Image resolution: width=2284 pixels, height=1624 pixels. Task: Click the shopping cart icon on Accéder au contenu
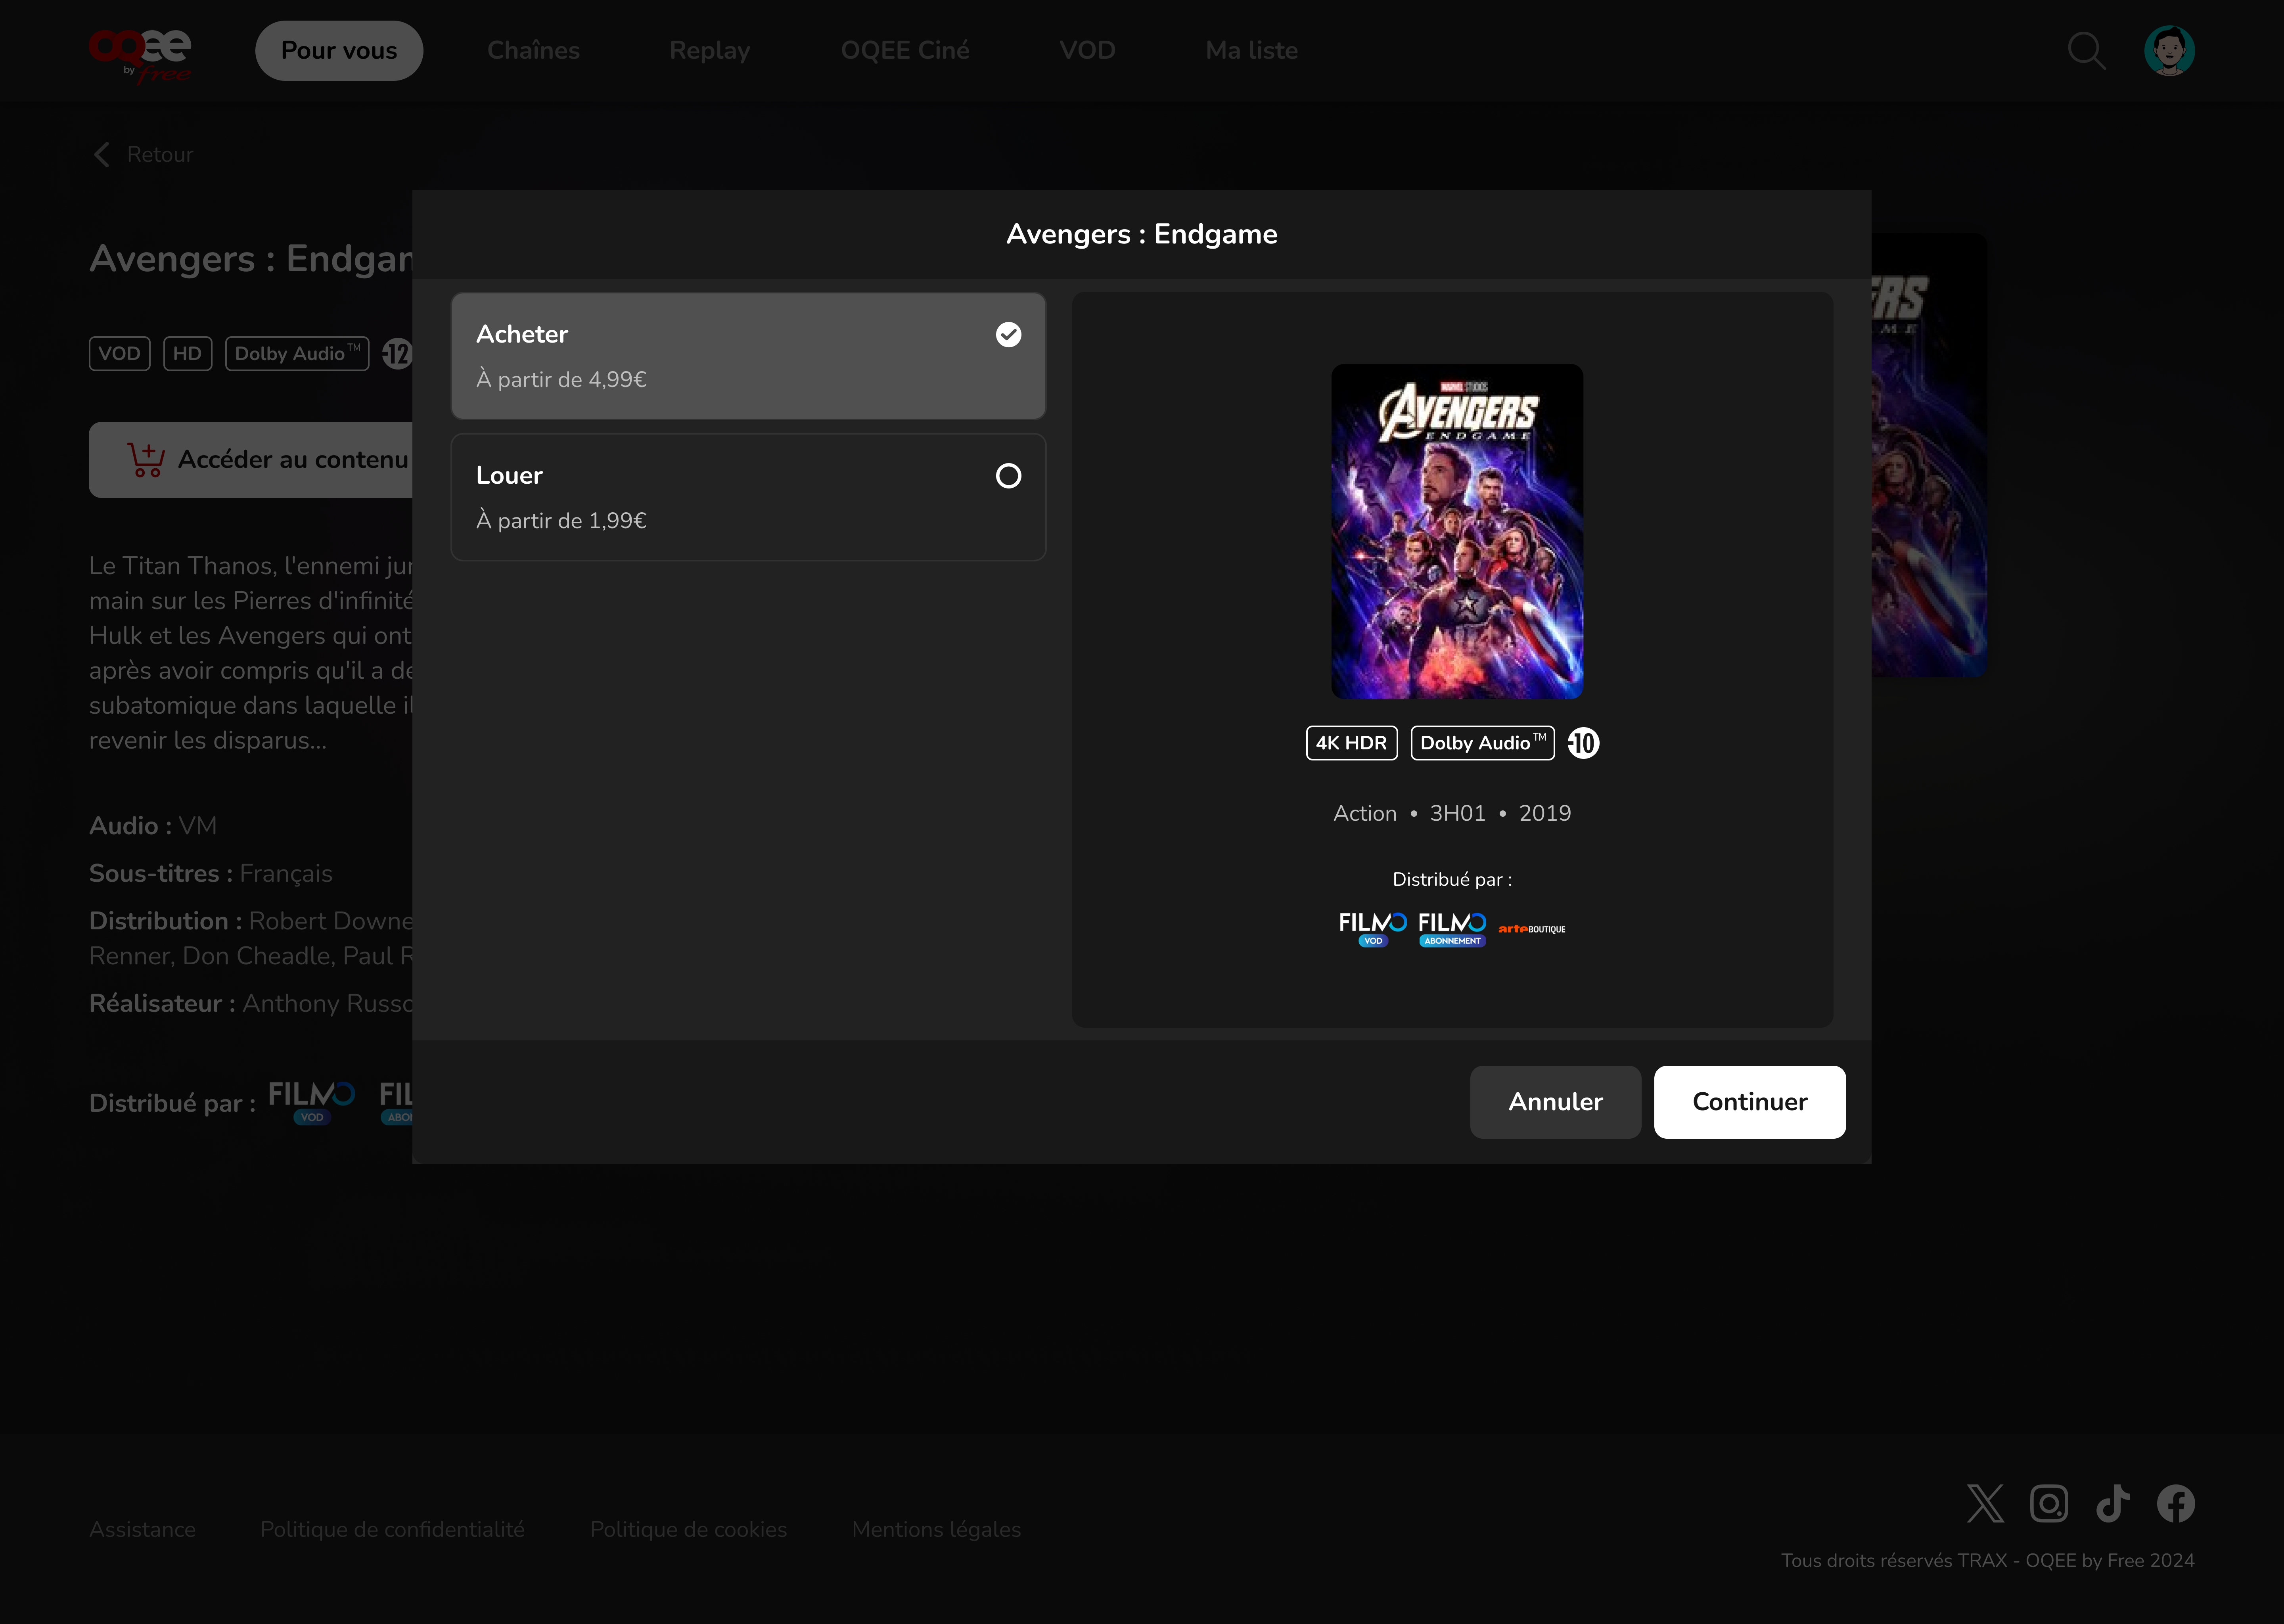click(x=146, y=459)
